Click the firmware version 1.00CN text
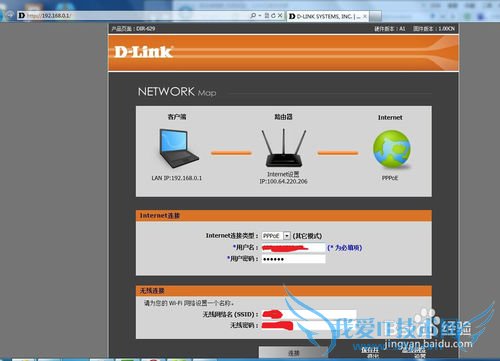Viewport: 500px width, 361px height. 434,29
